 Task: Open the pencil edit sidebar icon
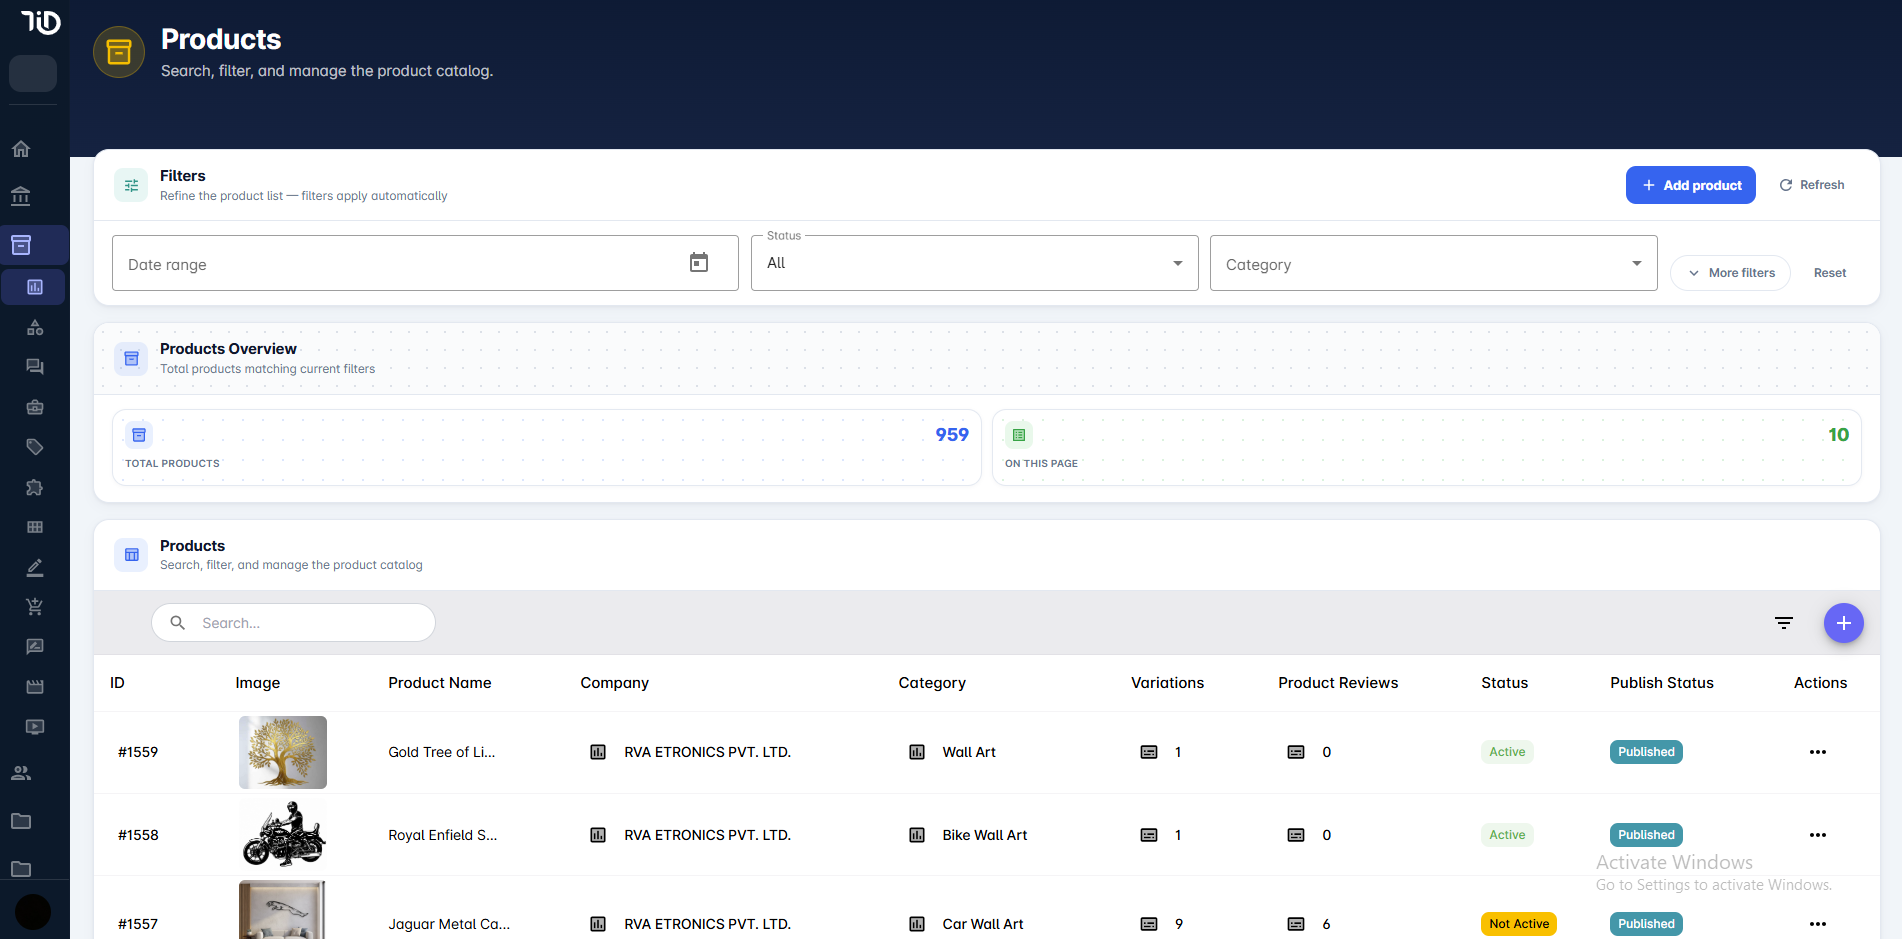[x=35, y=567]
